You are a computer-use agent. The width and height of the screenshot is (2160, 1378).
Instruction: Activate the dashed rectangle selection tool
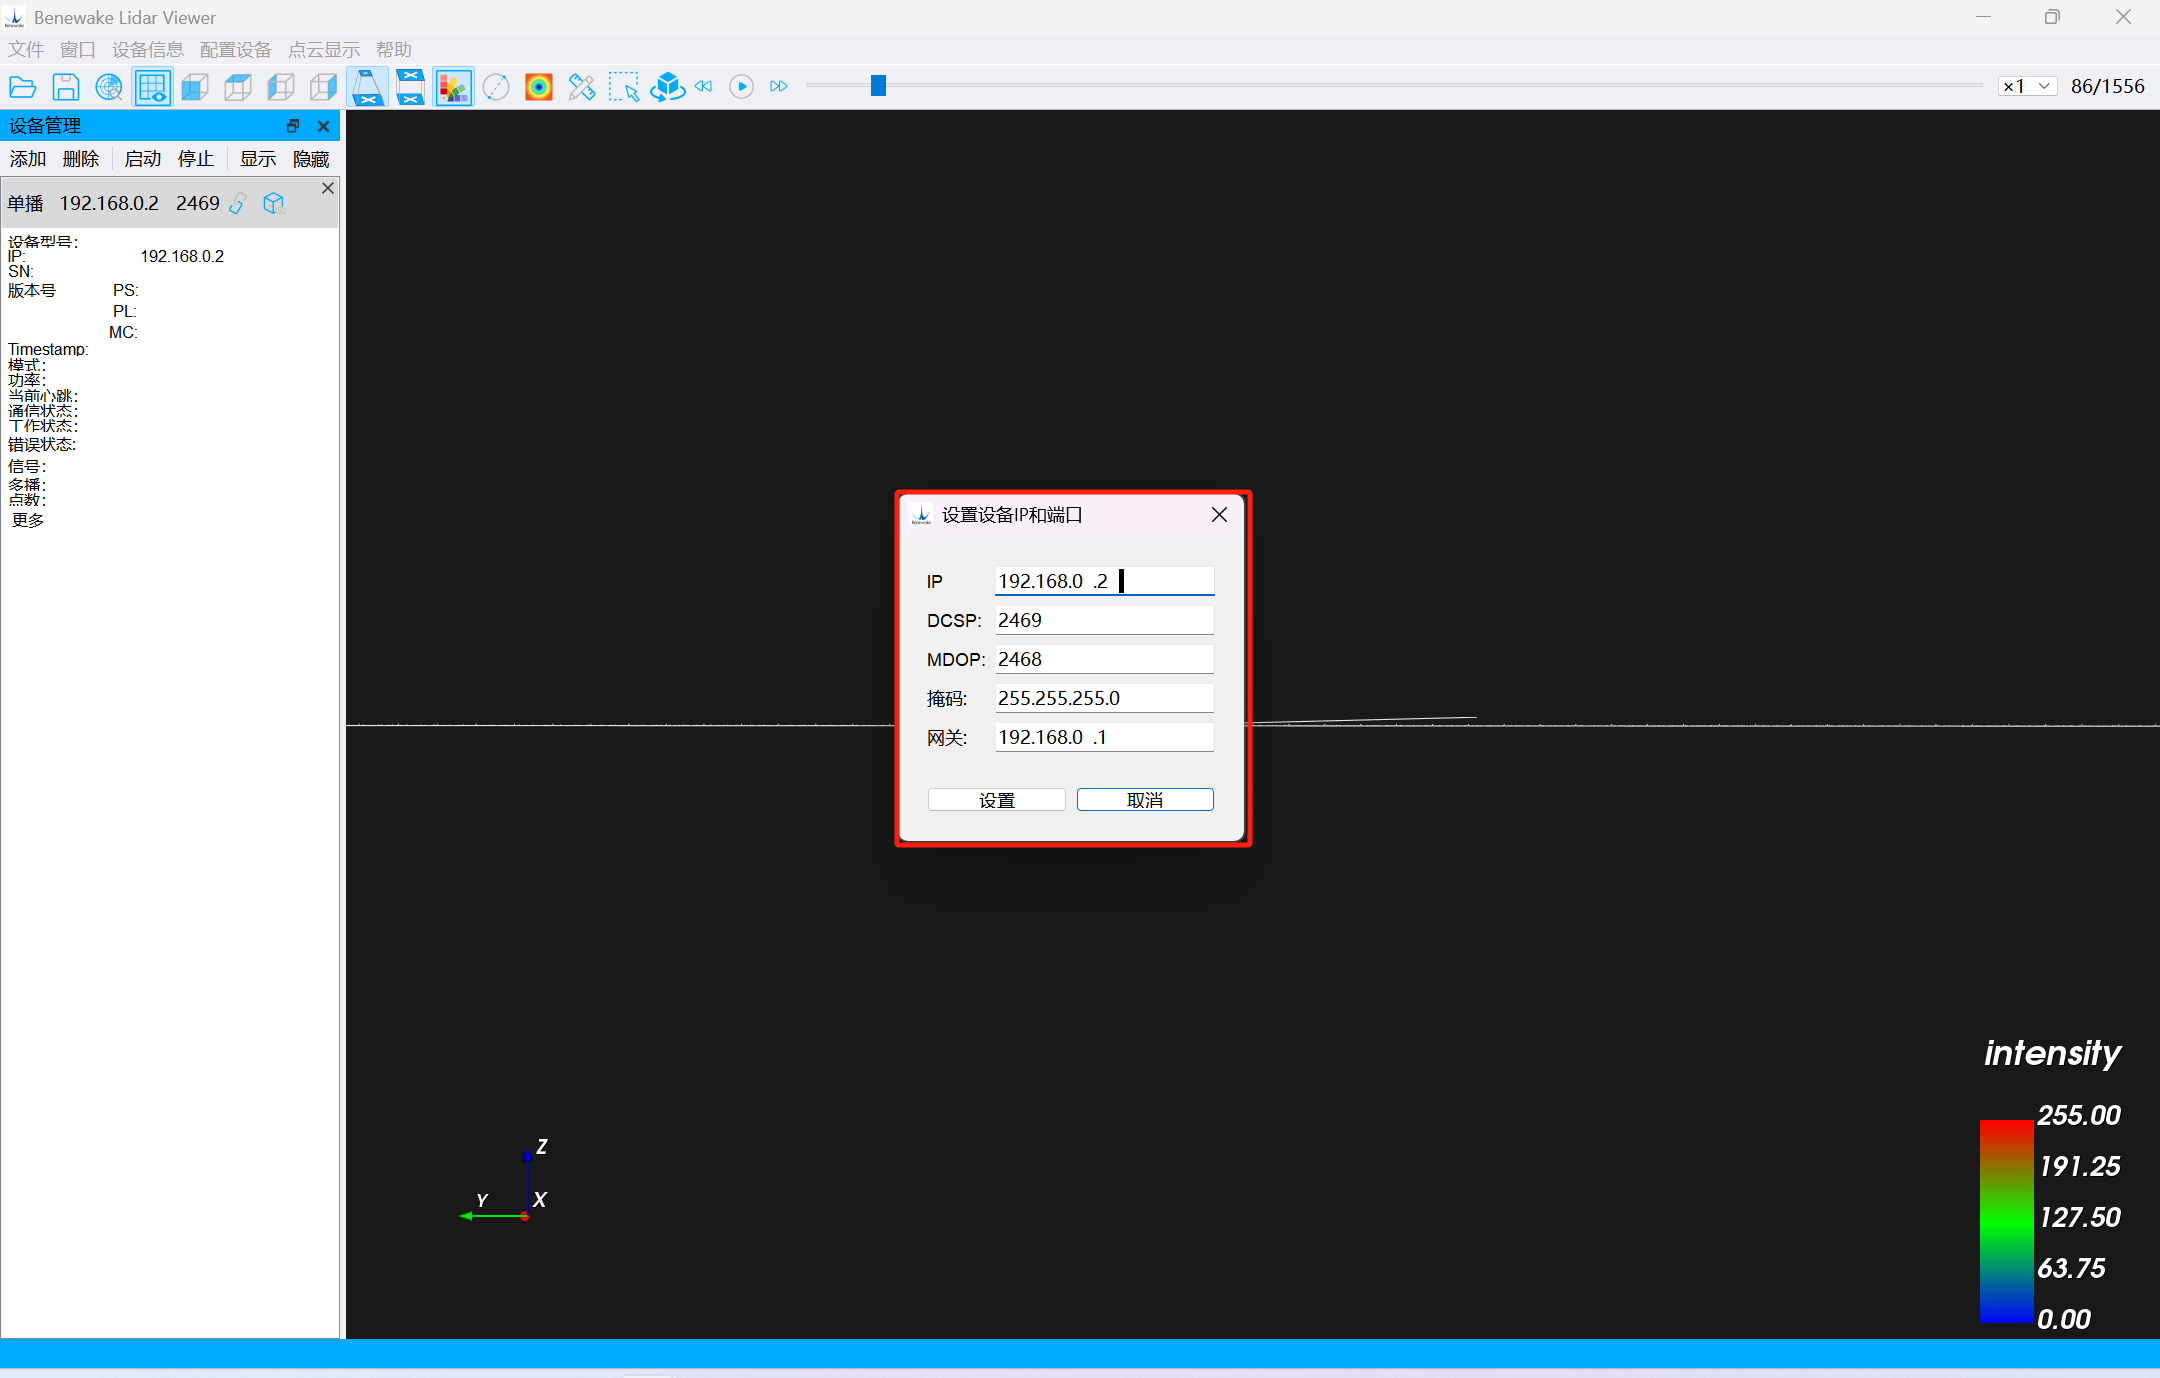(624, 87)
